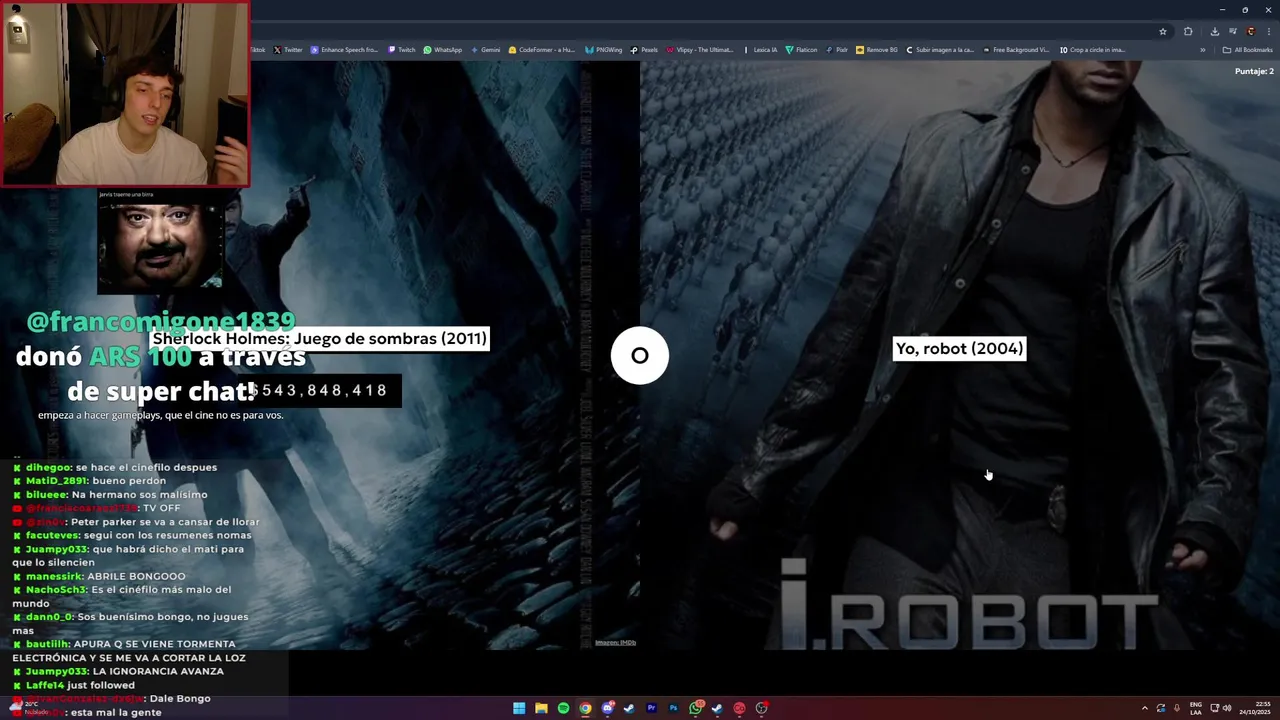This screenshot has height=720, width=1280.
Task: Open the PNGWing bookmark
Action: click(604, 49)
